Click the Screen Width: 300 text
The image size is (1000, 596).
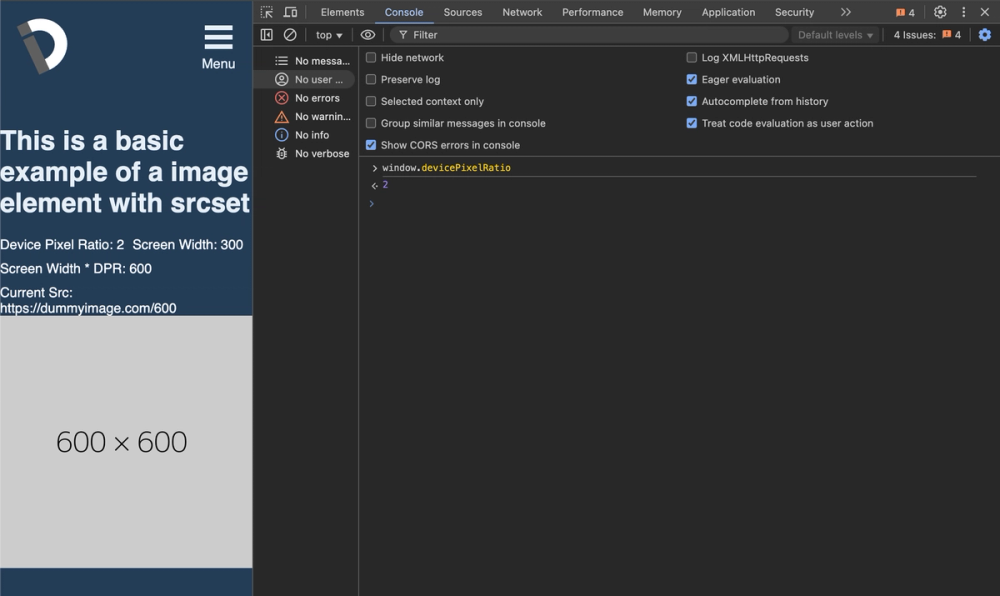point(188,245)
